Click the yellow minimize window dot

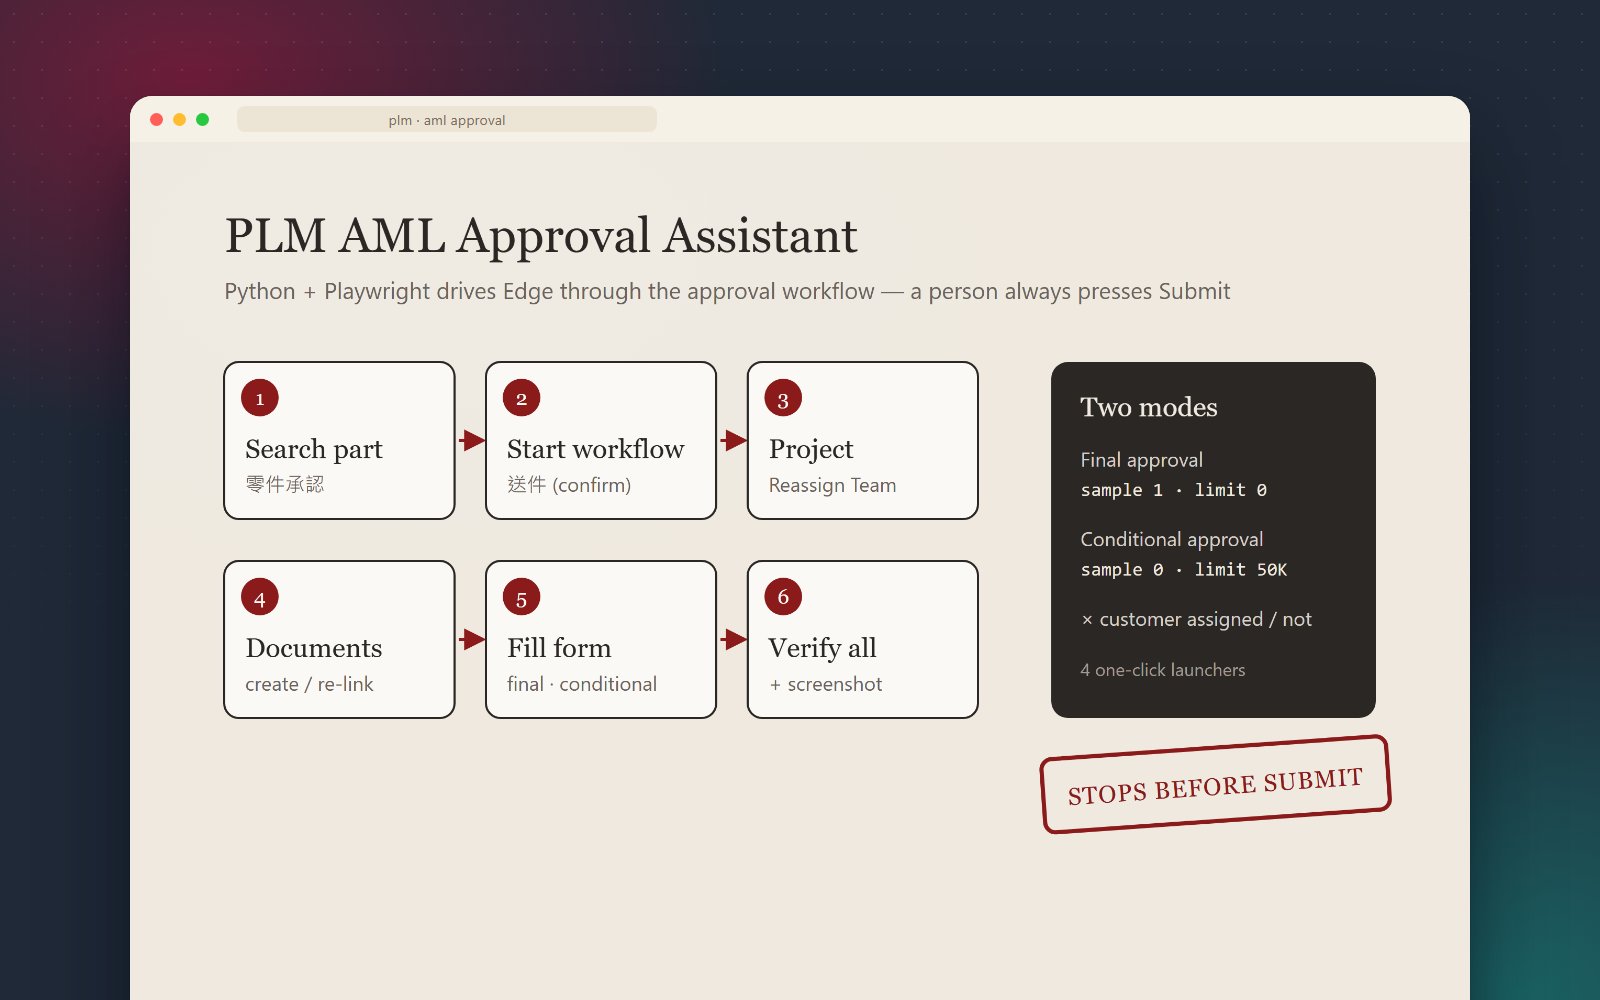coord(180,120)
